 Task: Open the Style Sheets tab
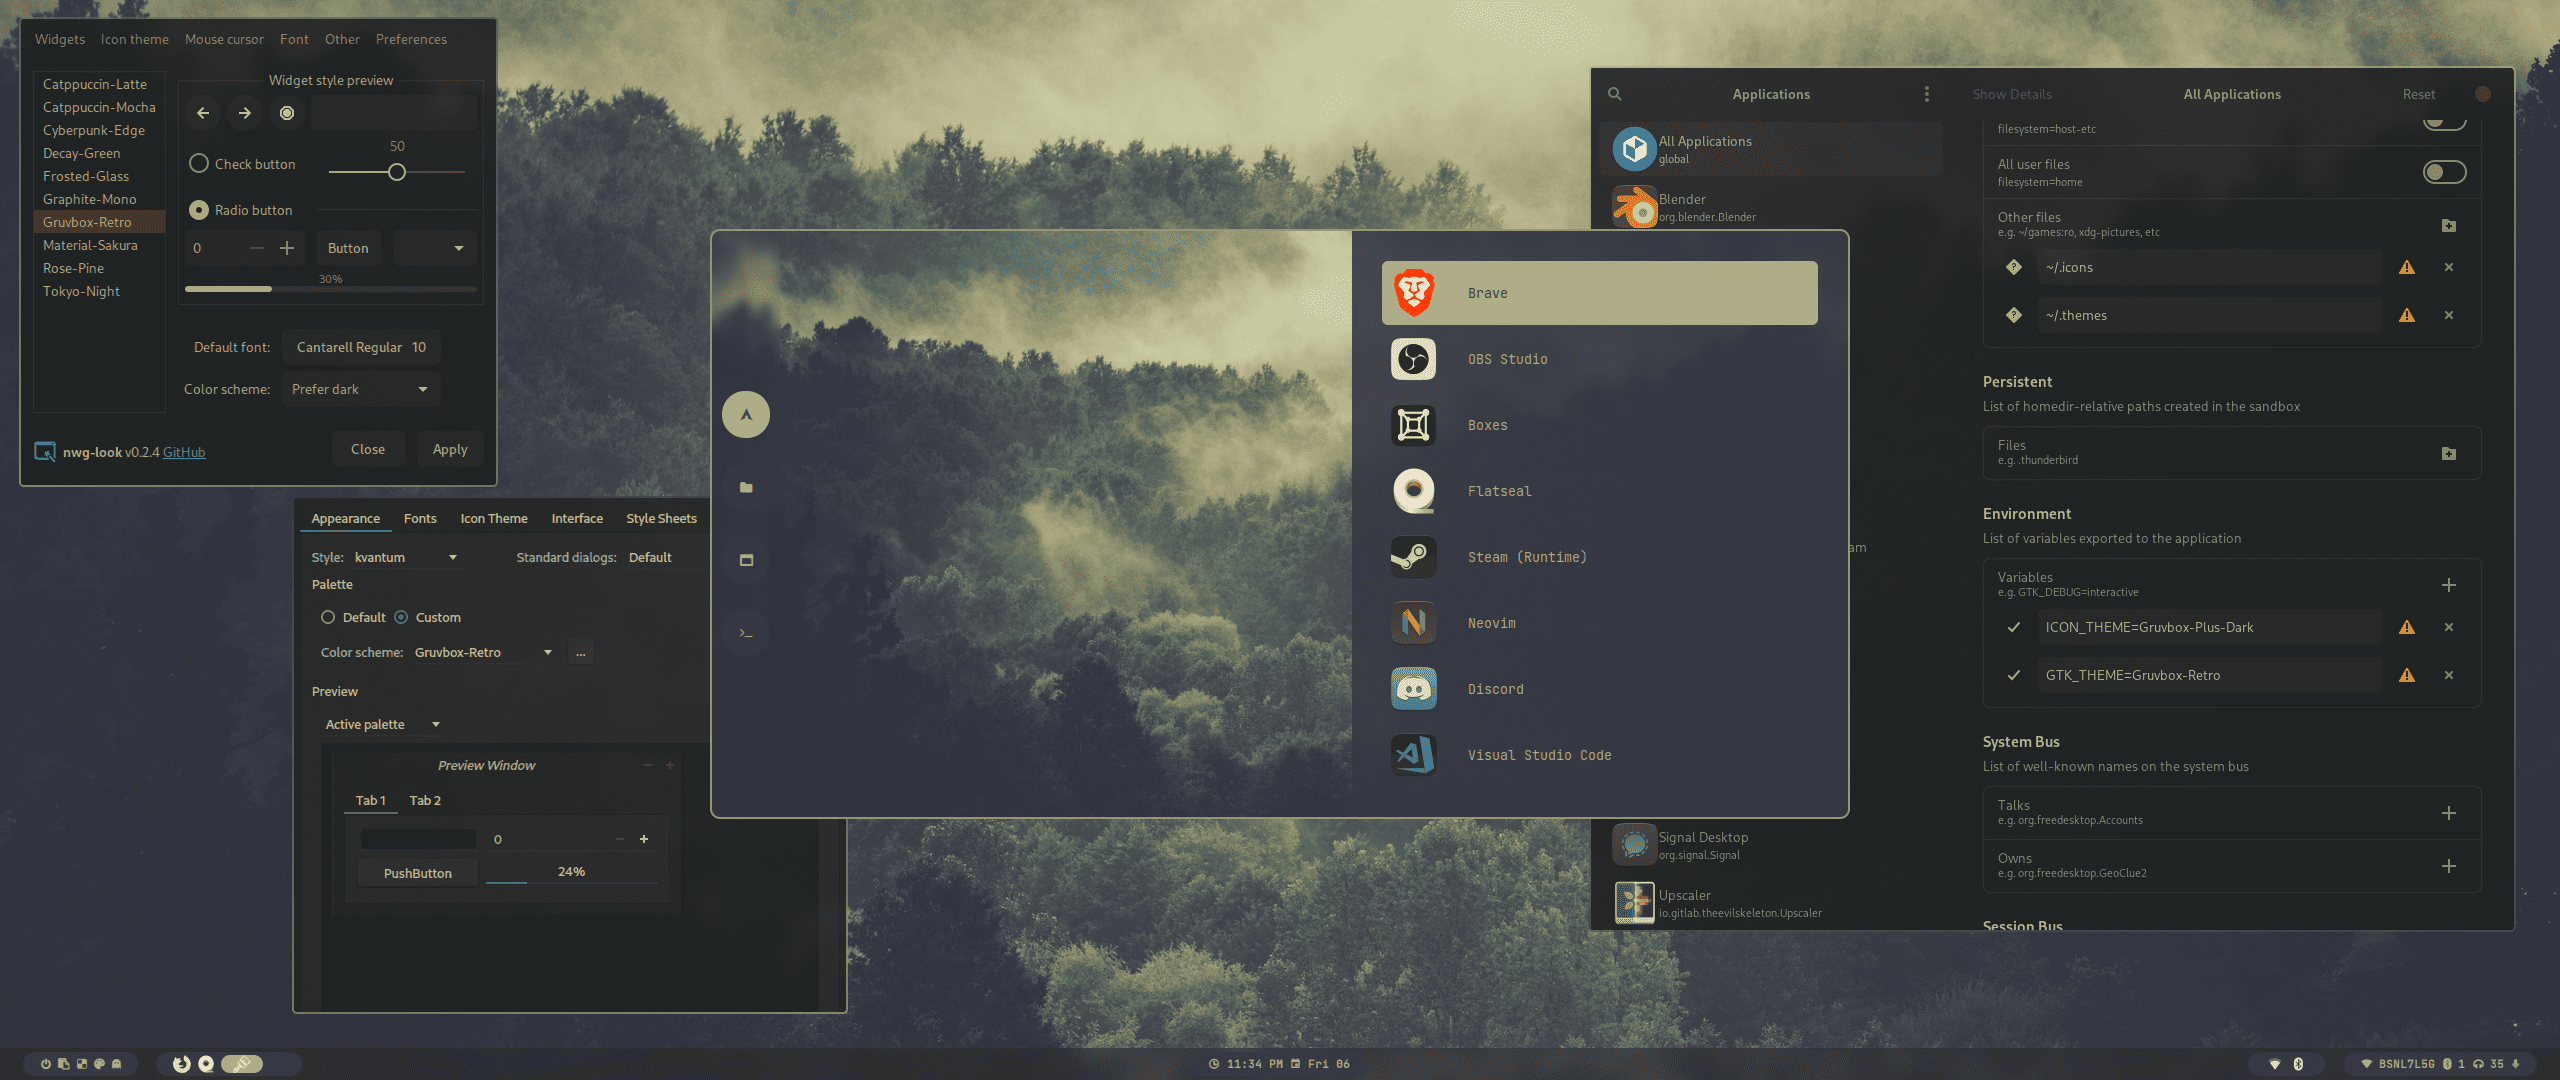pos(661,518)
